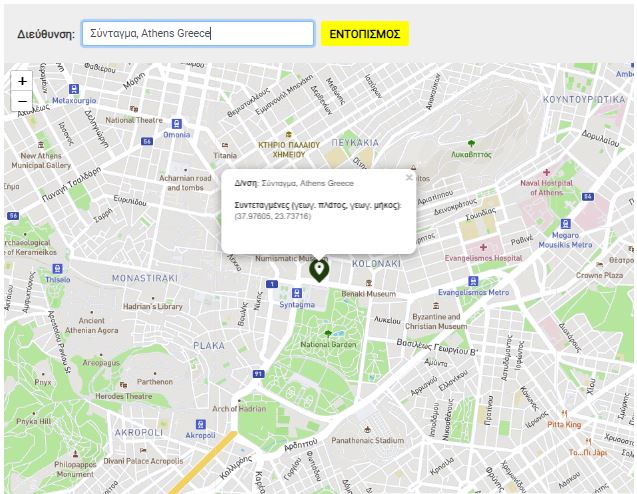637x494 pixels.
Task: Click the Benaki Museum label
Action: (x=366, y=294)
